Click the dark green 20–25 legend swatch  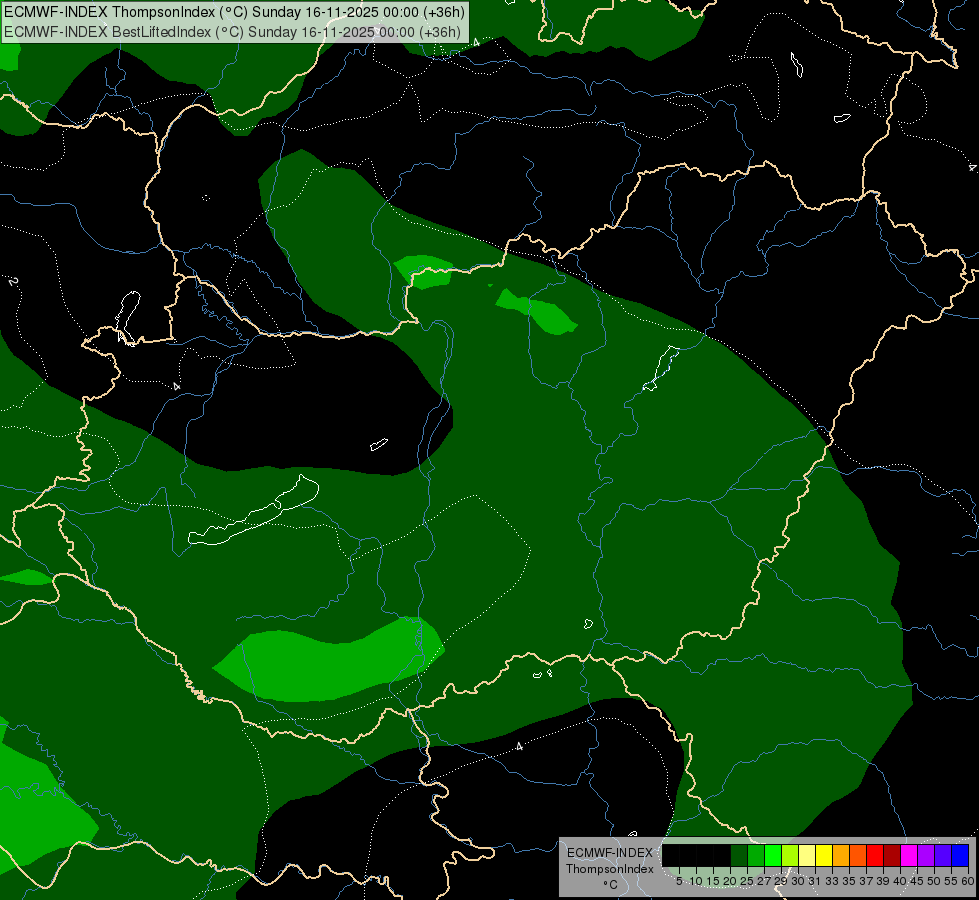pyautogui.click(x=739, y=856)
